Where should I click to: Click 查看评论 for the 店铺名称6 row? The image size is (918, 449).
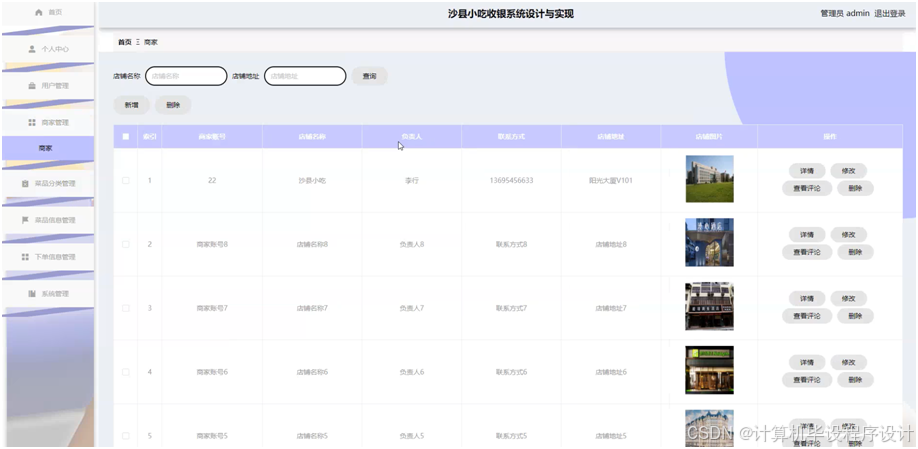click(x=807, y=380)
